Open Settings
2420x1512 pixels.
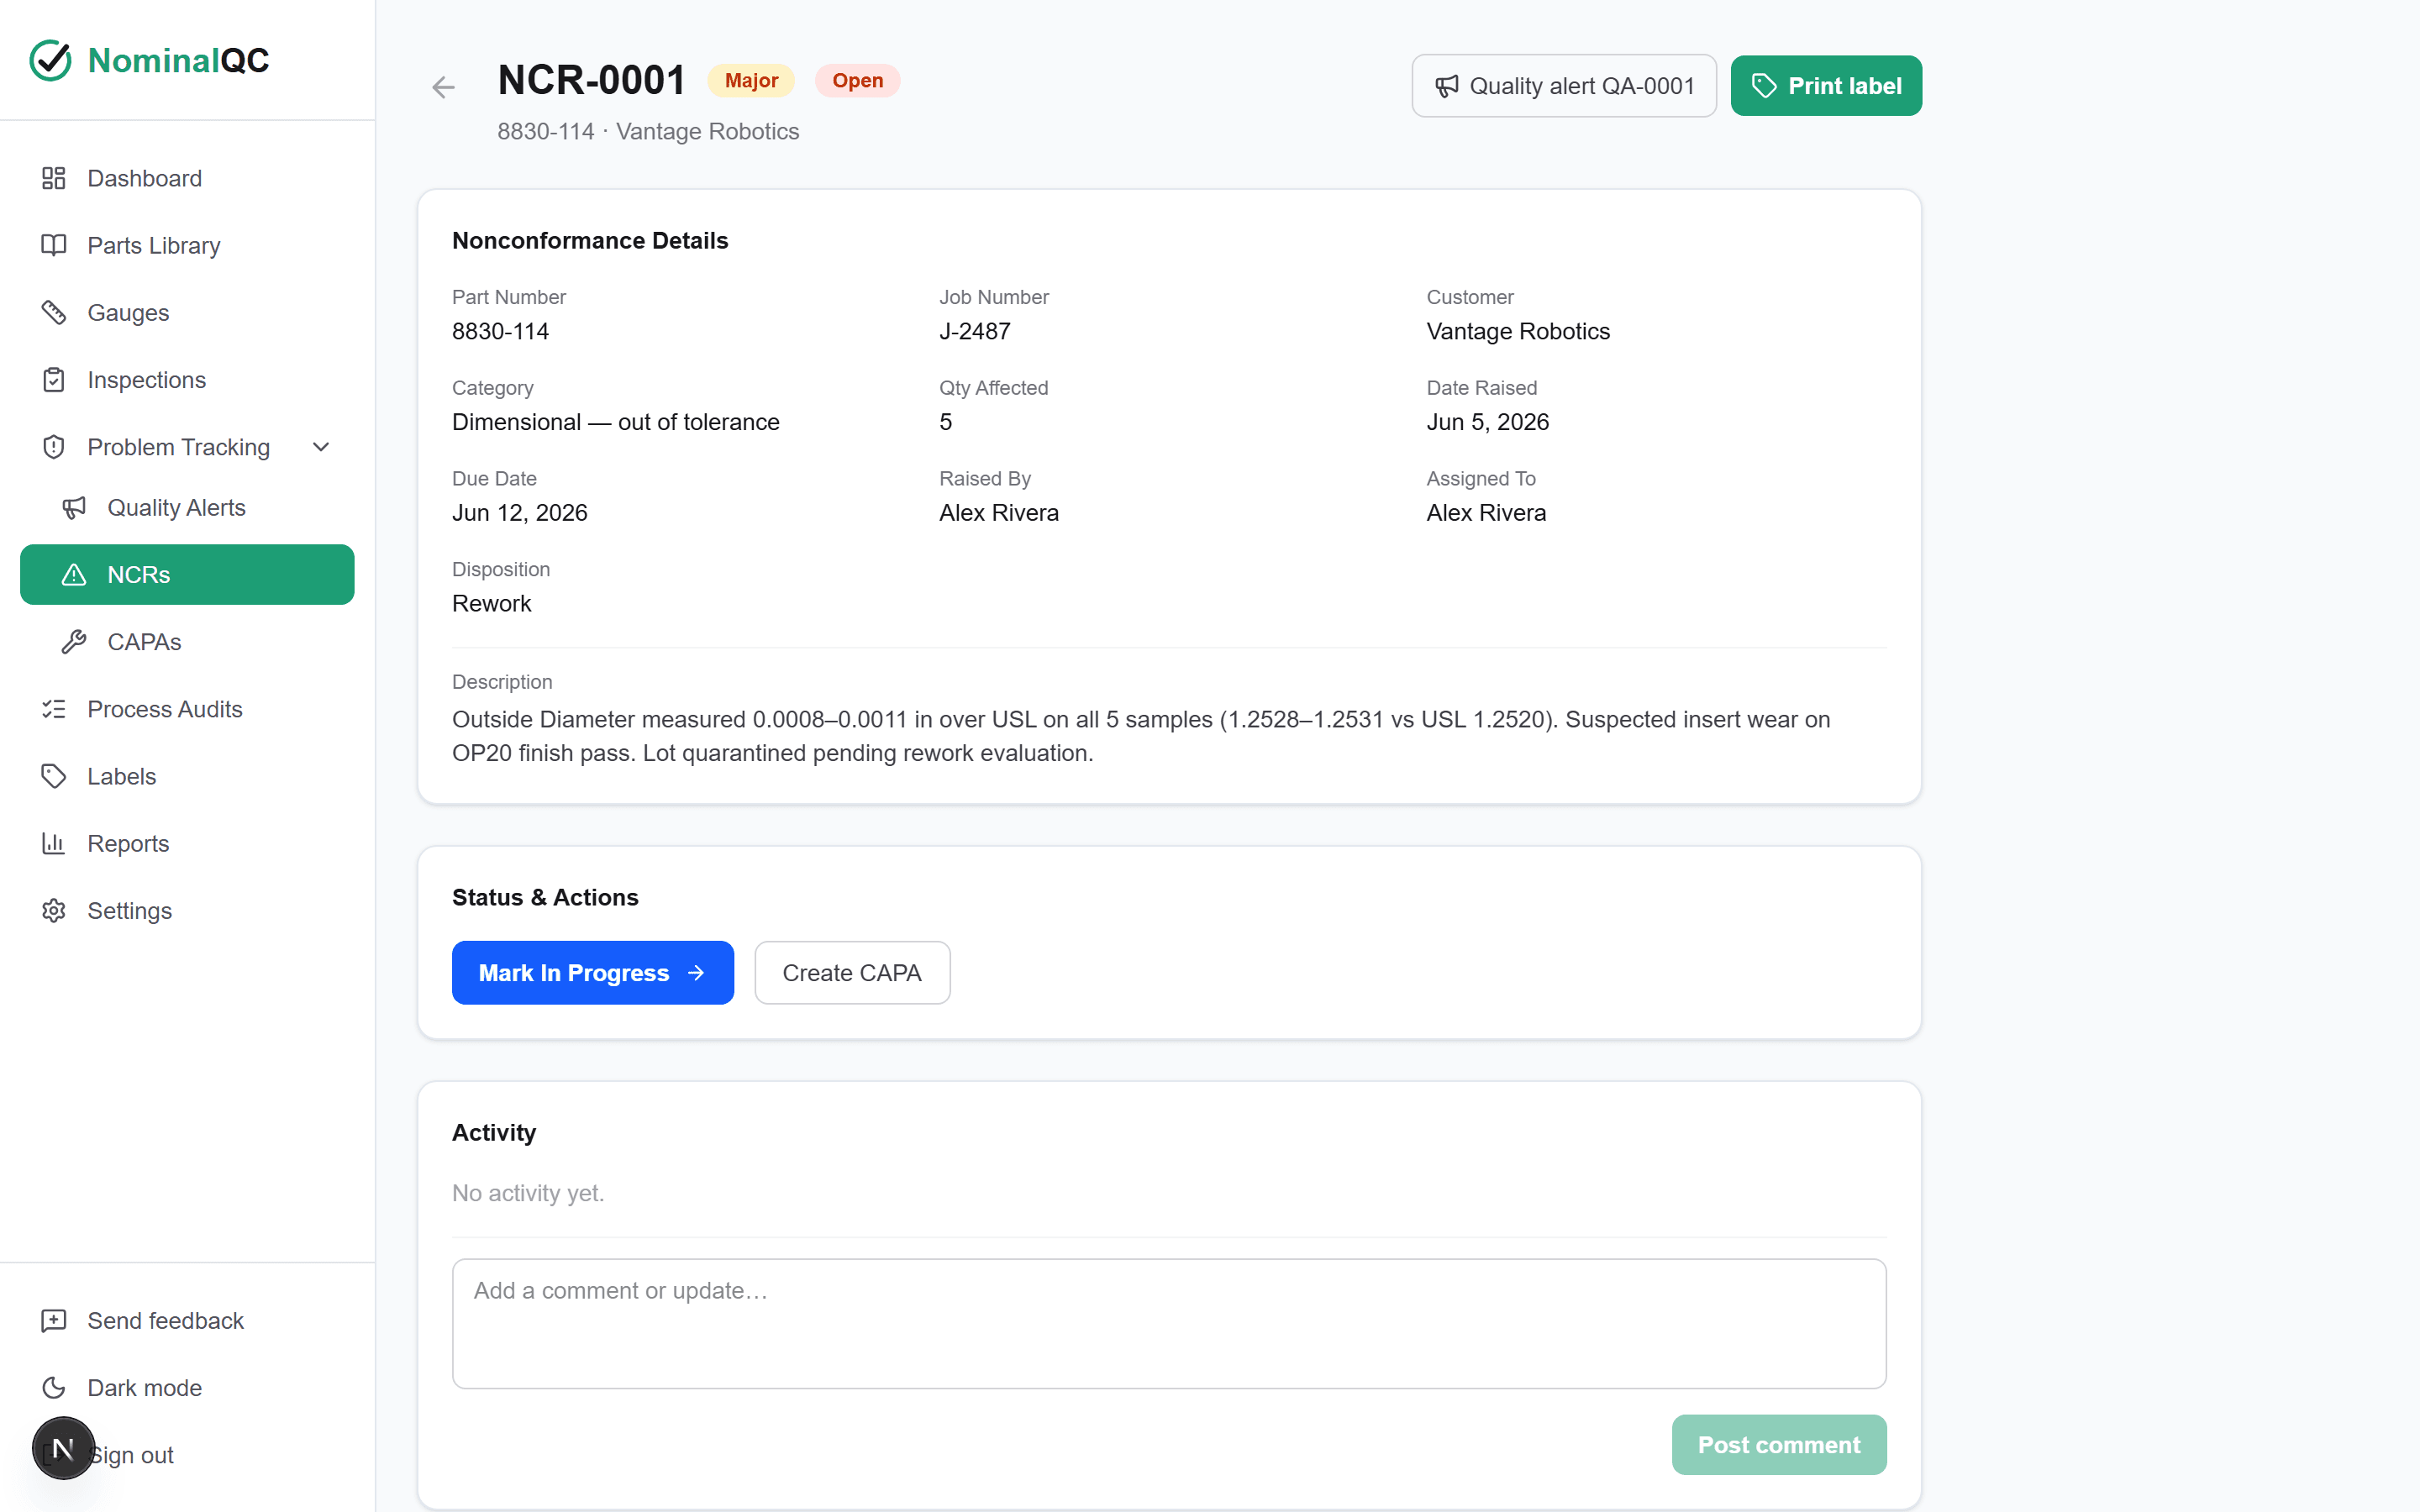pos(187,911)
